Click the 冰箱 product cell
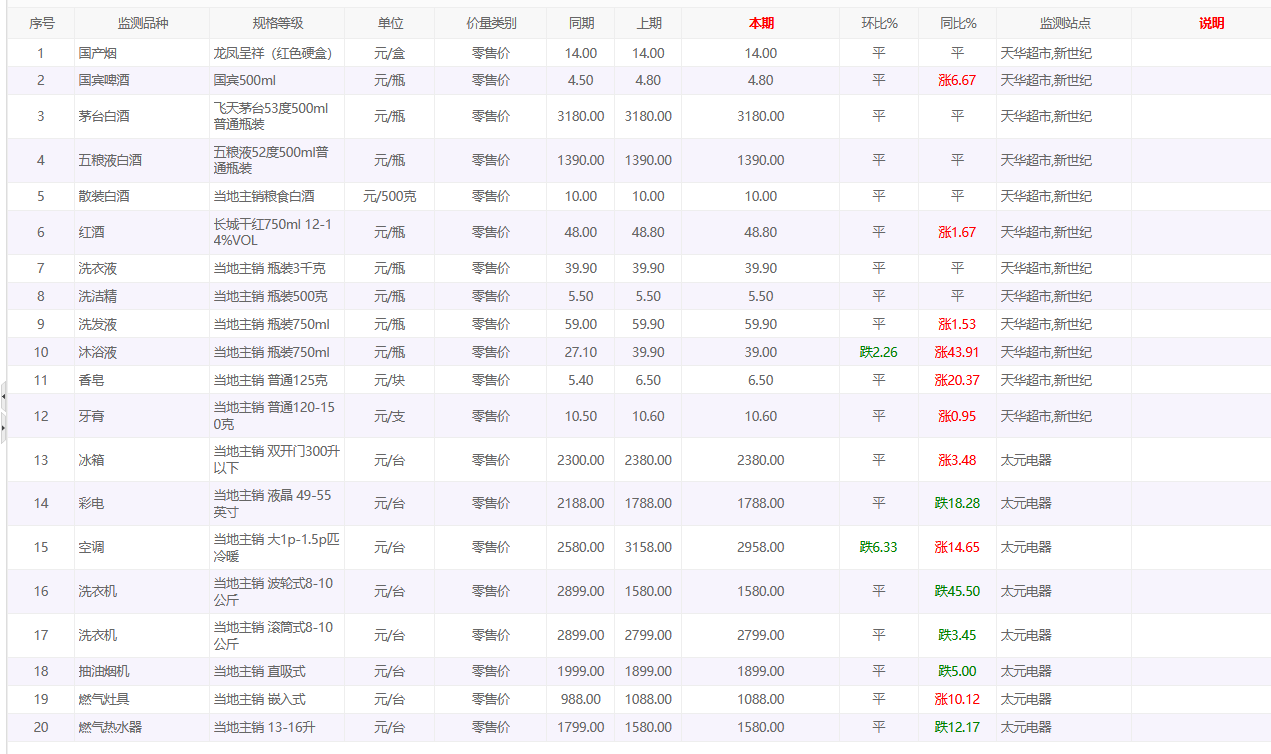Image resolution: width=1271 pixels, height=754 pixels. point(142,460)
